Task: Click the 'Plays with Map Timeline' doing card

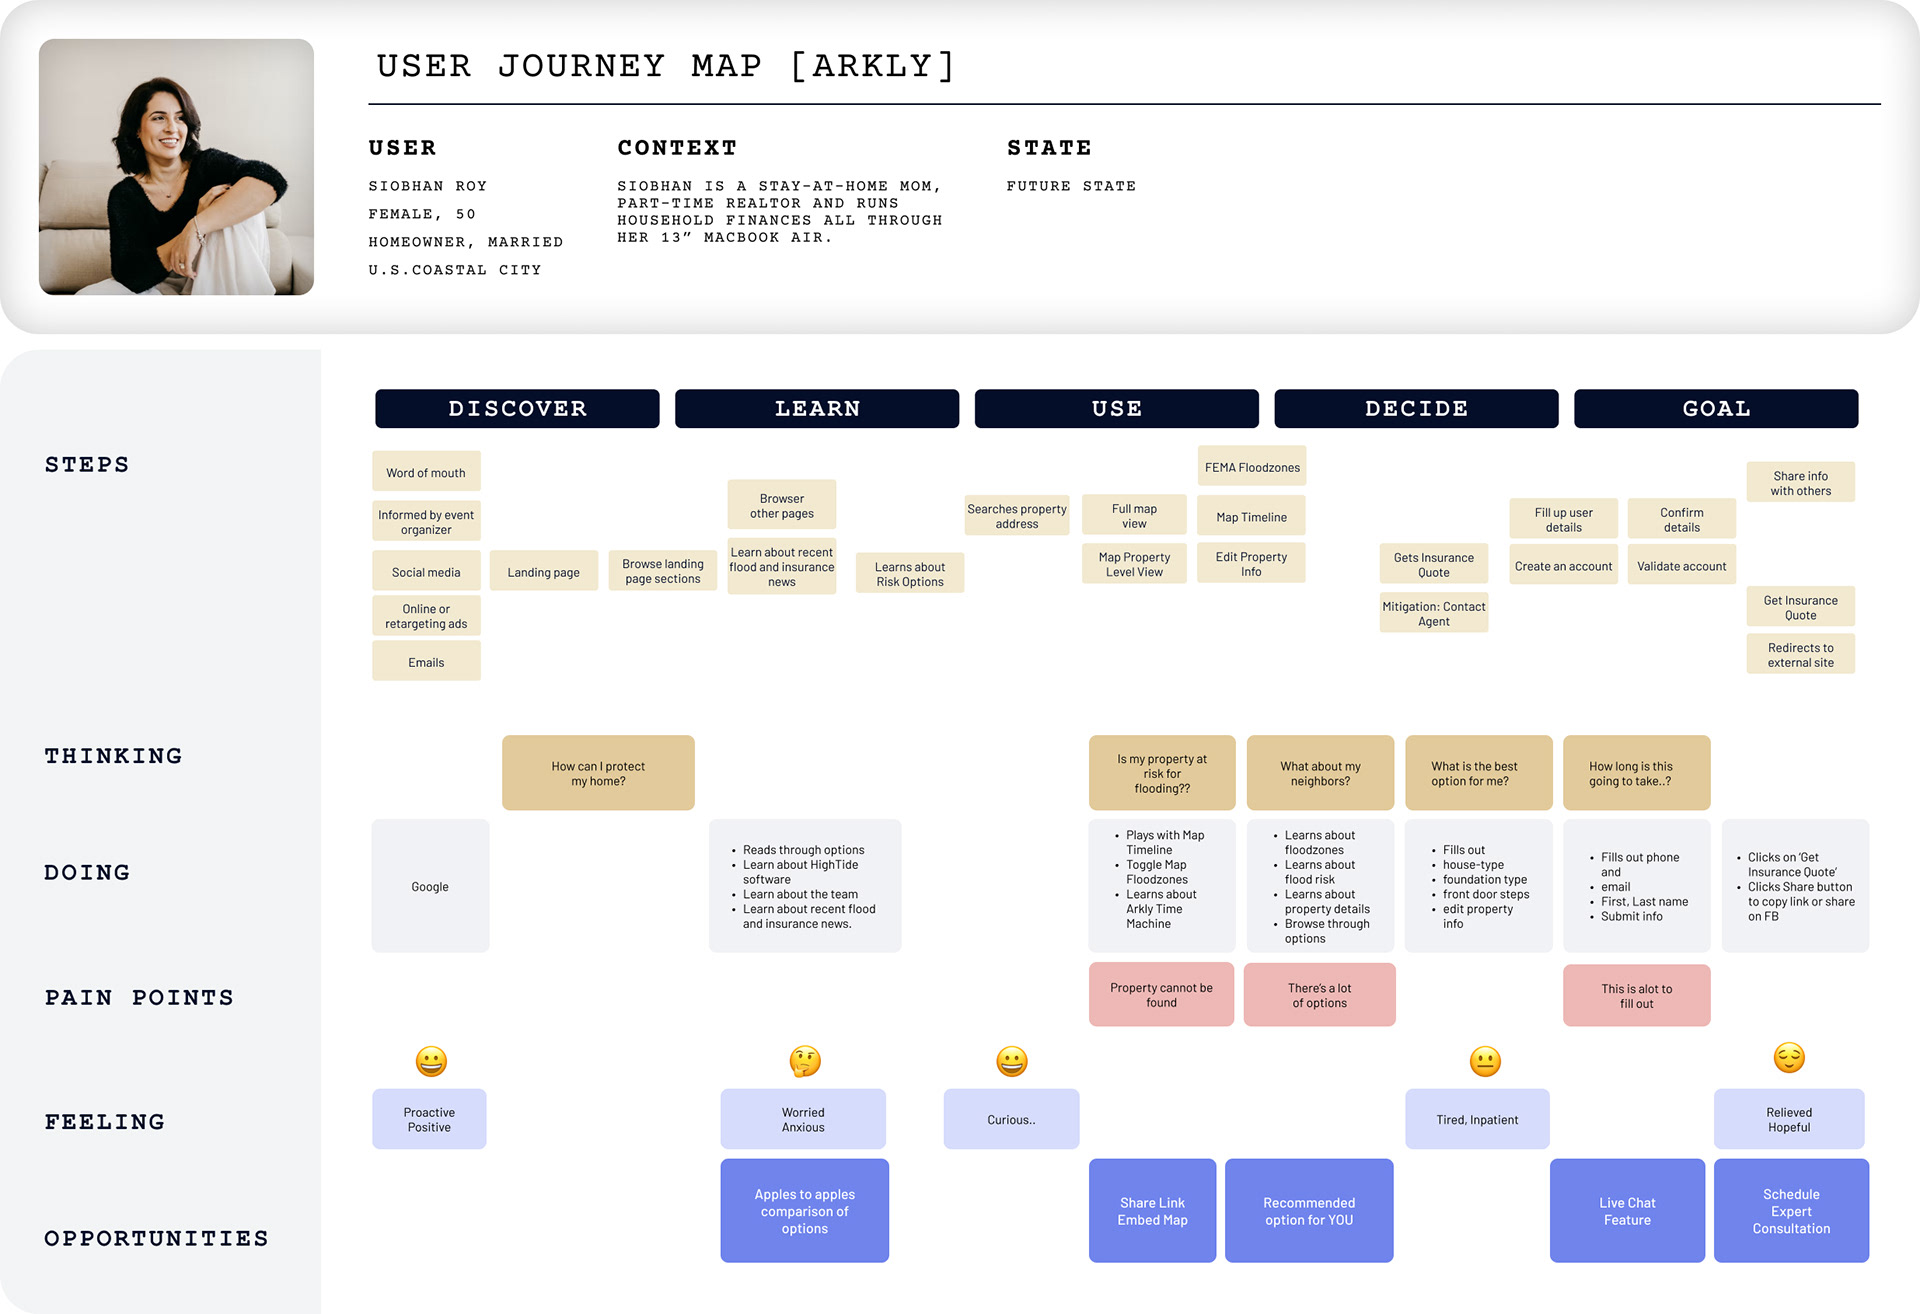Action: pyautogui.click(x=1162, y=886)
